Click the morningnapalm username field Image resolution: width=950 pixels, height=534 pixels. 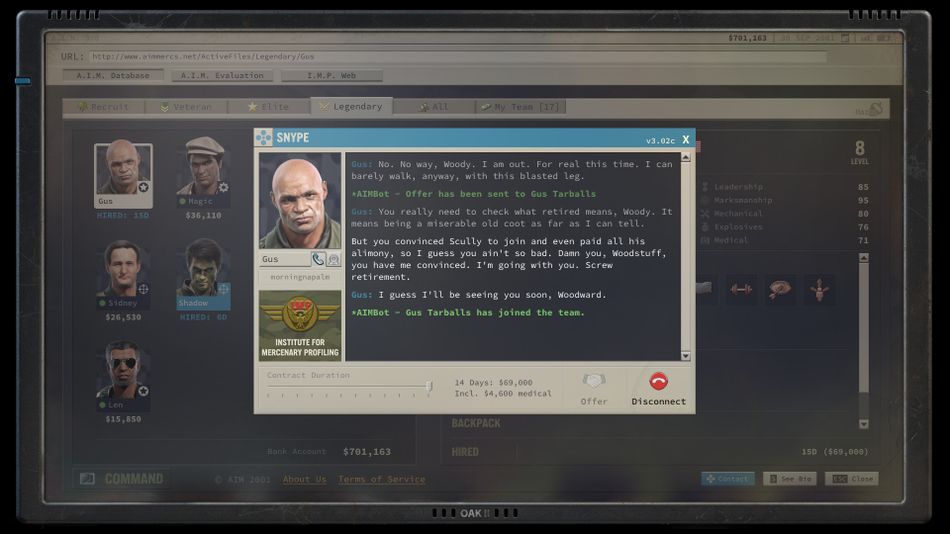[300, 277]
